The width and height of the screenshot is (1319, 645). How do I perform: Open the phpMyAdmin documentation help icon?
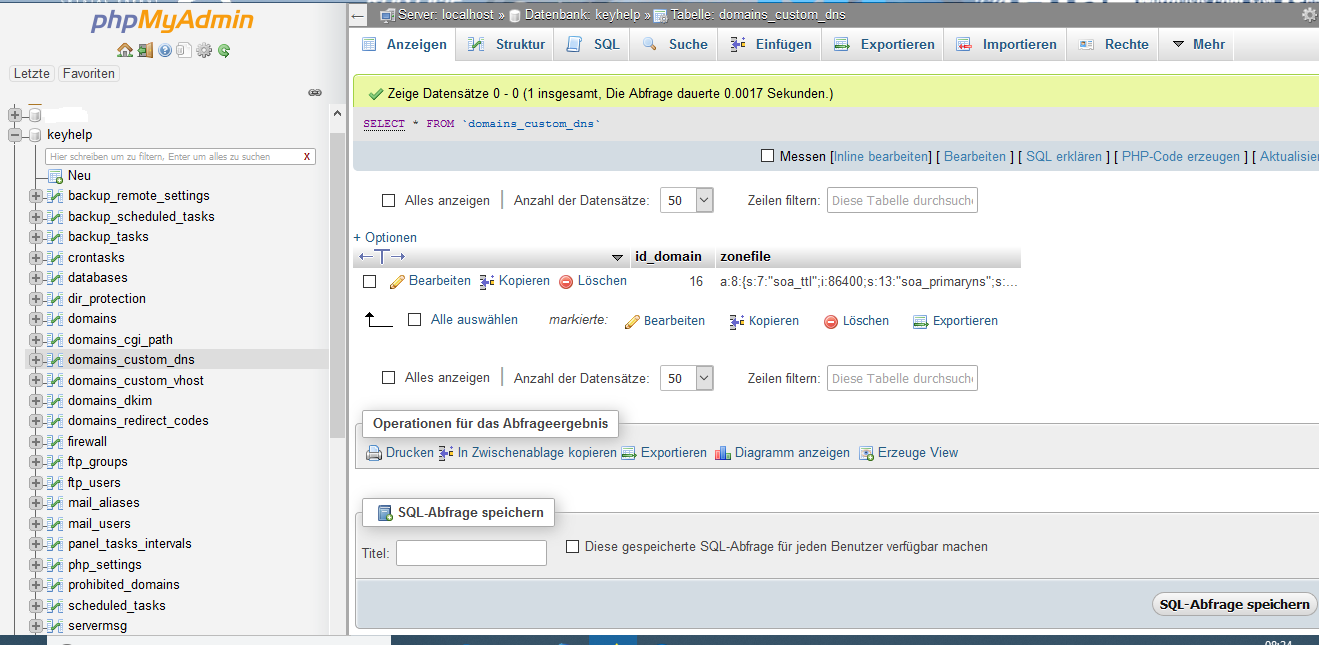(x=165, y=50)
